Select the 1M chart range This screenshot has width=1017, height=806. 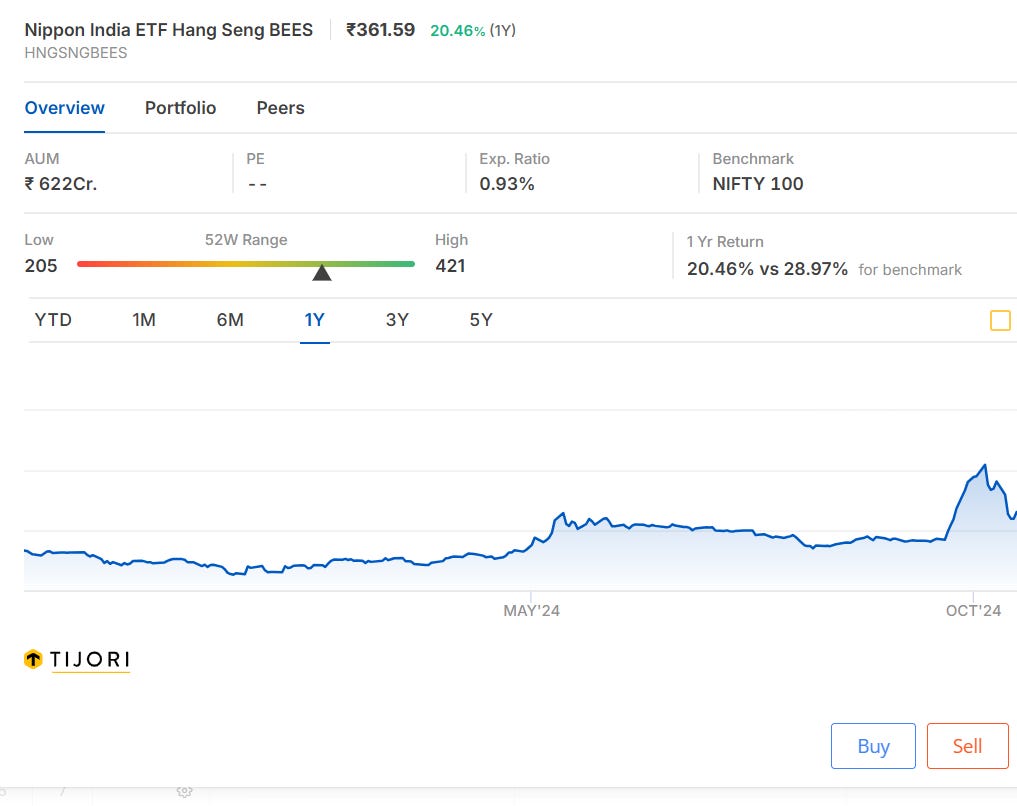144,320
